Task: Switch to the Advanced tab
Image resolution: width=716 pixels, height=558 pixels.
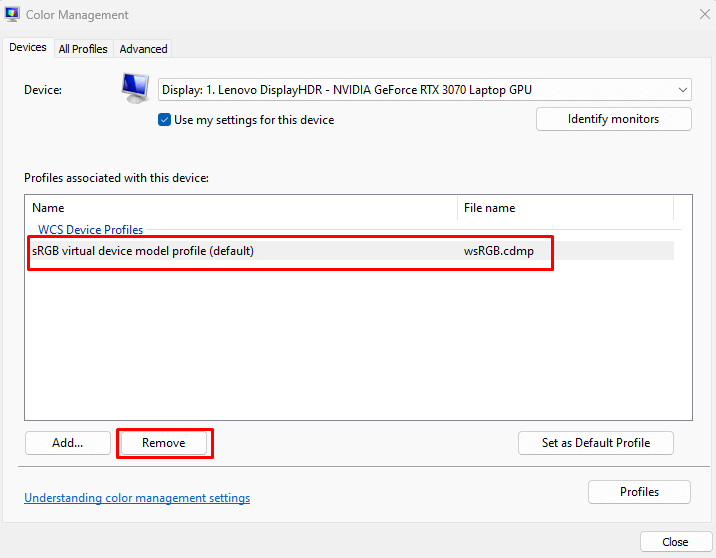Action: click(x=143, y=48)
